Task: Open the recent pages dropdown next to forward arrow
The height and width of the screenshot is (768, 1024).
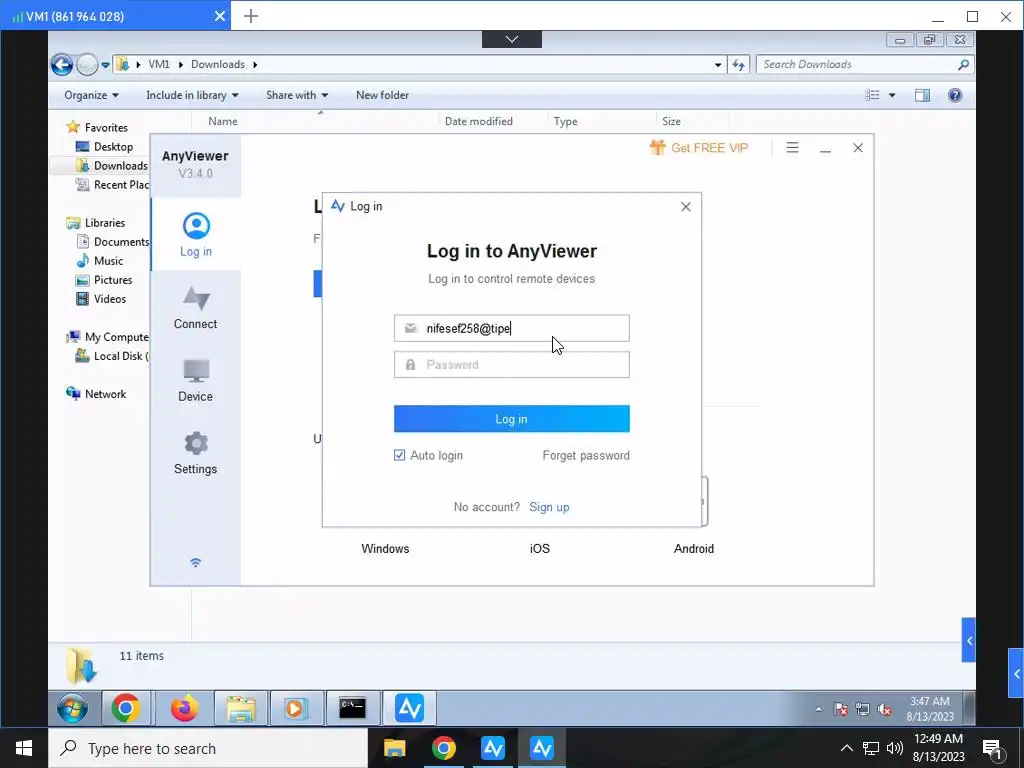Action: 105,65
